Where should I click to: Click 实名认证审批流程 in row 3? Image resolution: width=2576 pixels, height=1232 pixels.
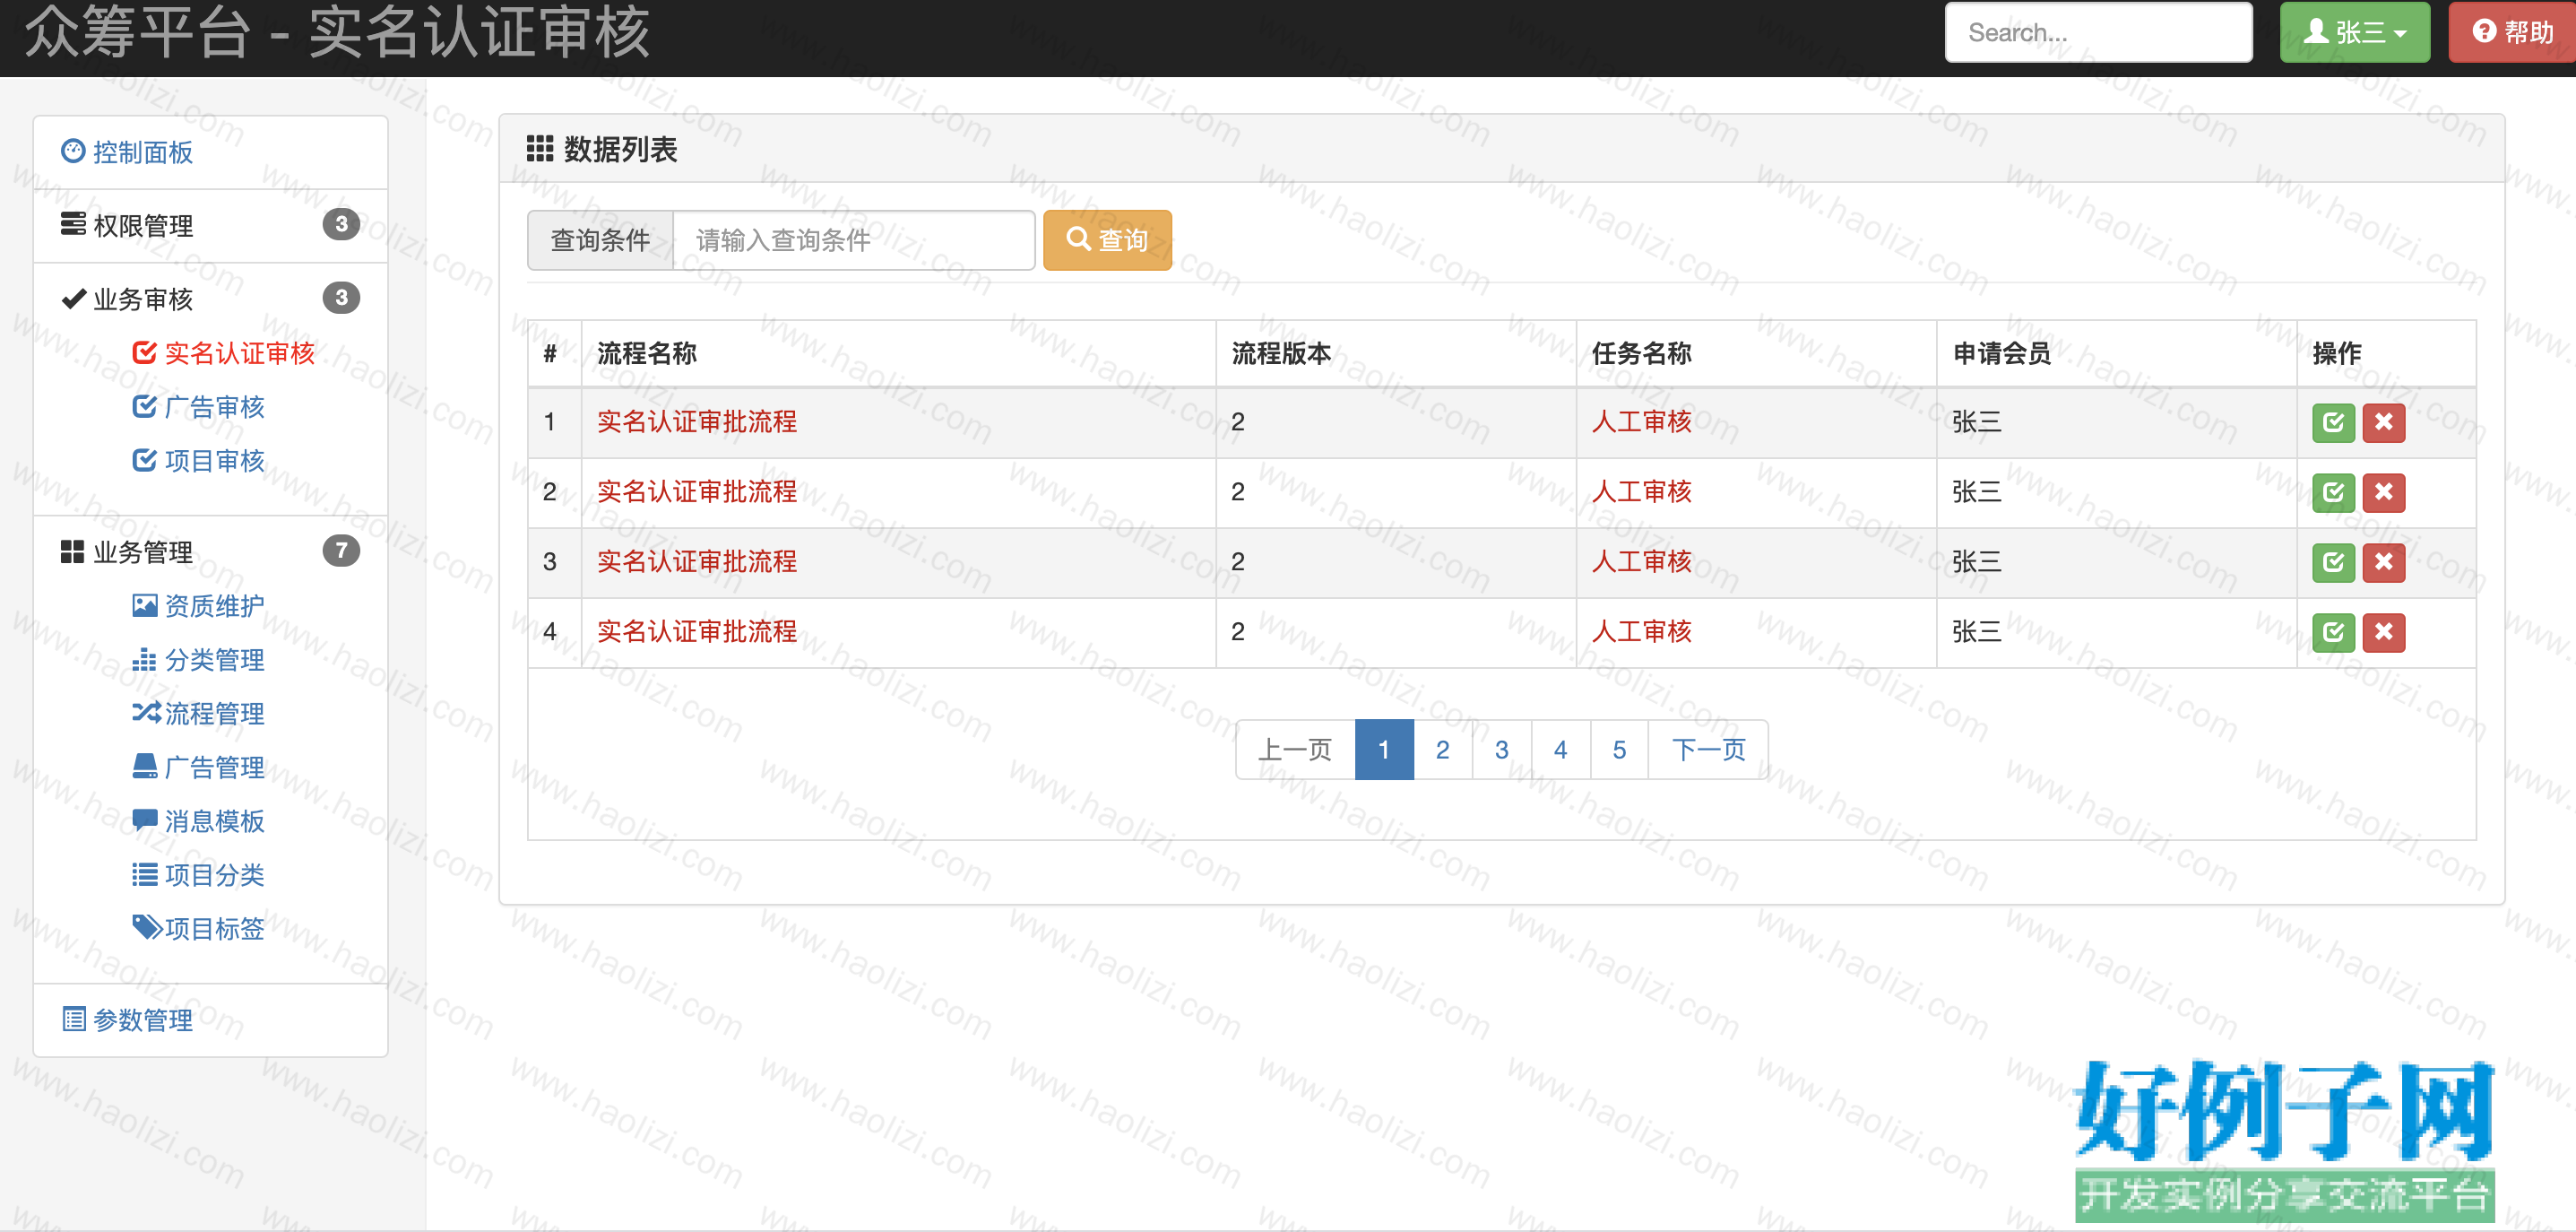tap(697, 562)
